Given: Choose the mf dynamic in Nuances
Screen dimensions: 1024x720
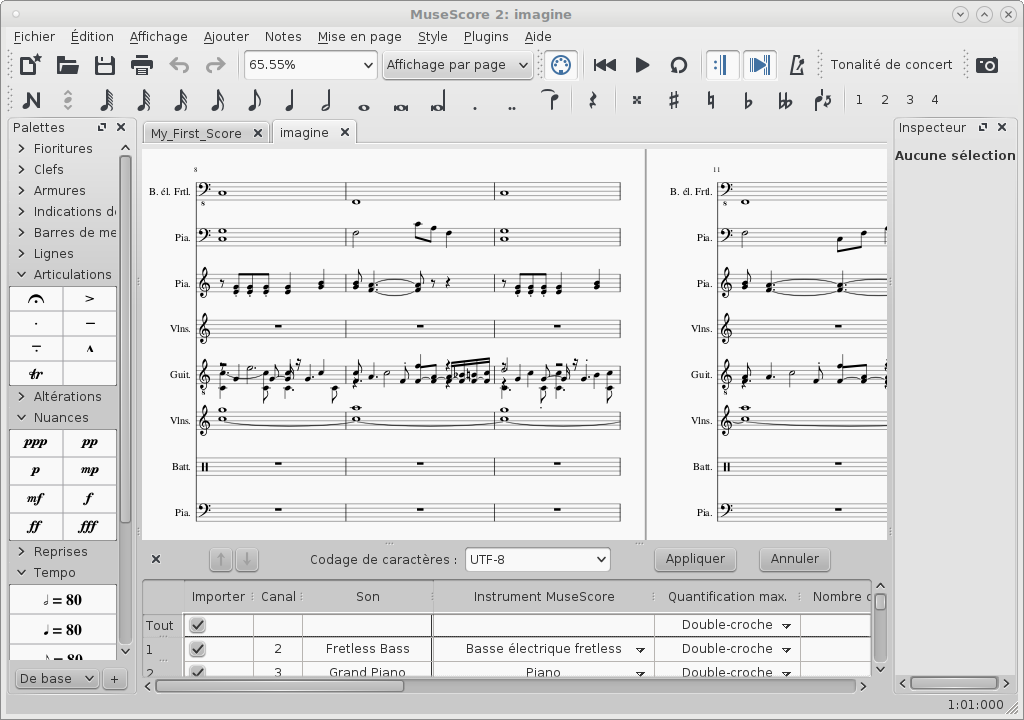Looking at the screenshot, I should tap(36, 499).
